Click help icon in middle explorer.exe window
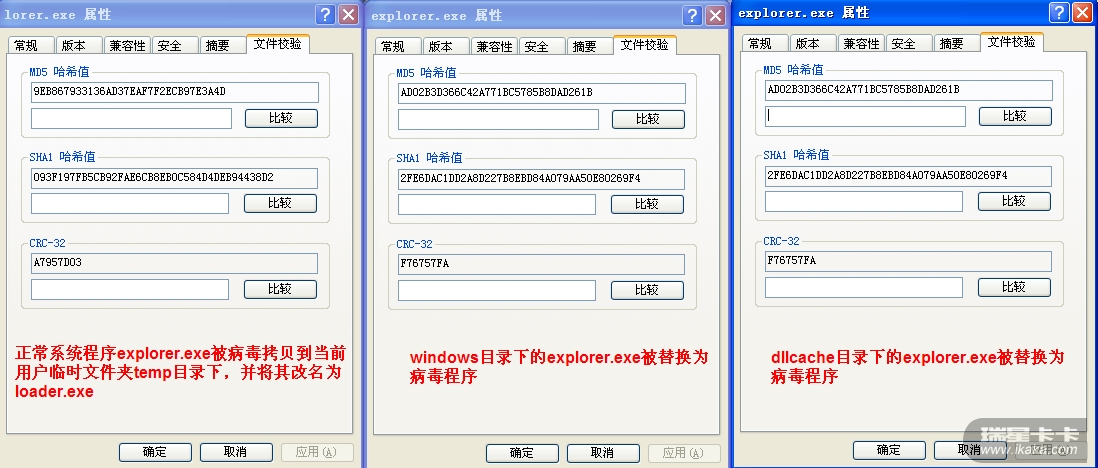Viewport: 1098px width, 468px height. tap(692, 16)
